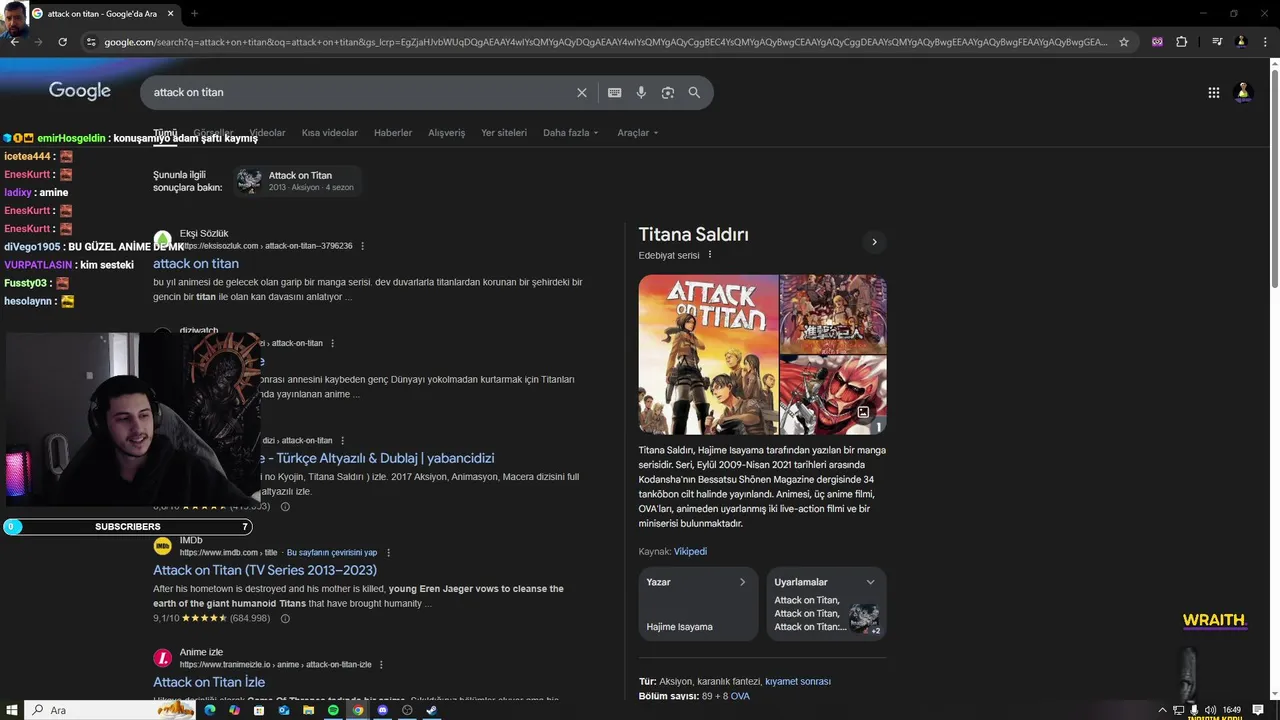Open the Google apps grid
This screenshot has width=1280, height=720.
click(x=1213, y=92)
